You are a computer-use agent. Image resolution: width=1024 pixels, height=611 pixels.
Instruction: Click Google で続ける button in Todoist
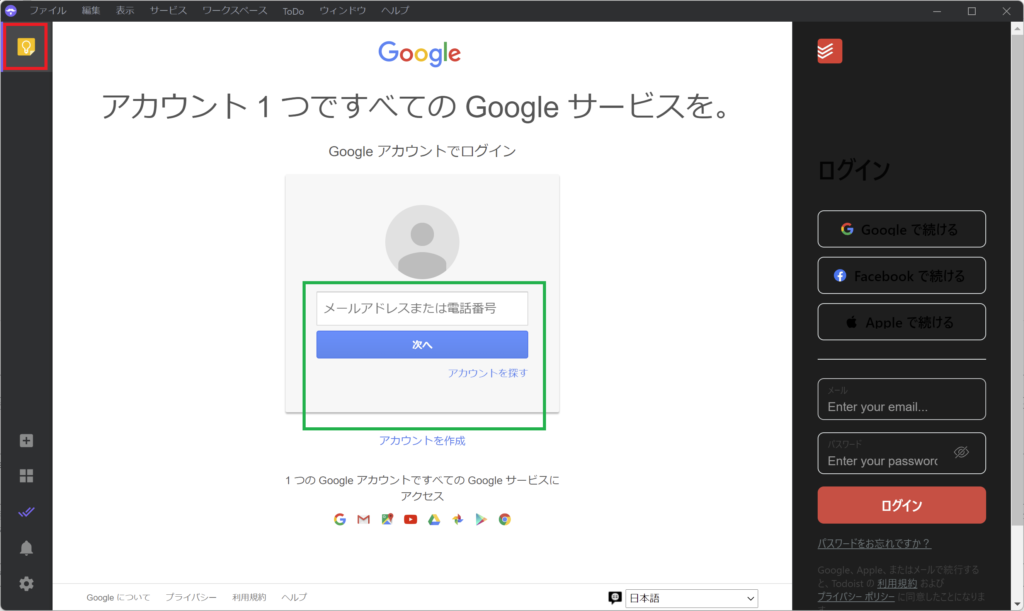click(x=901, y=229)
